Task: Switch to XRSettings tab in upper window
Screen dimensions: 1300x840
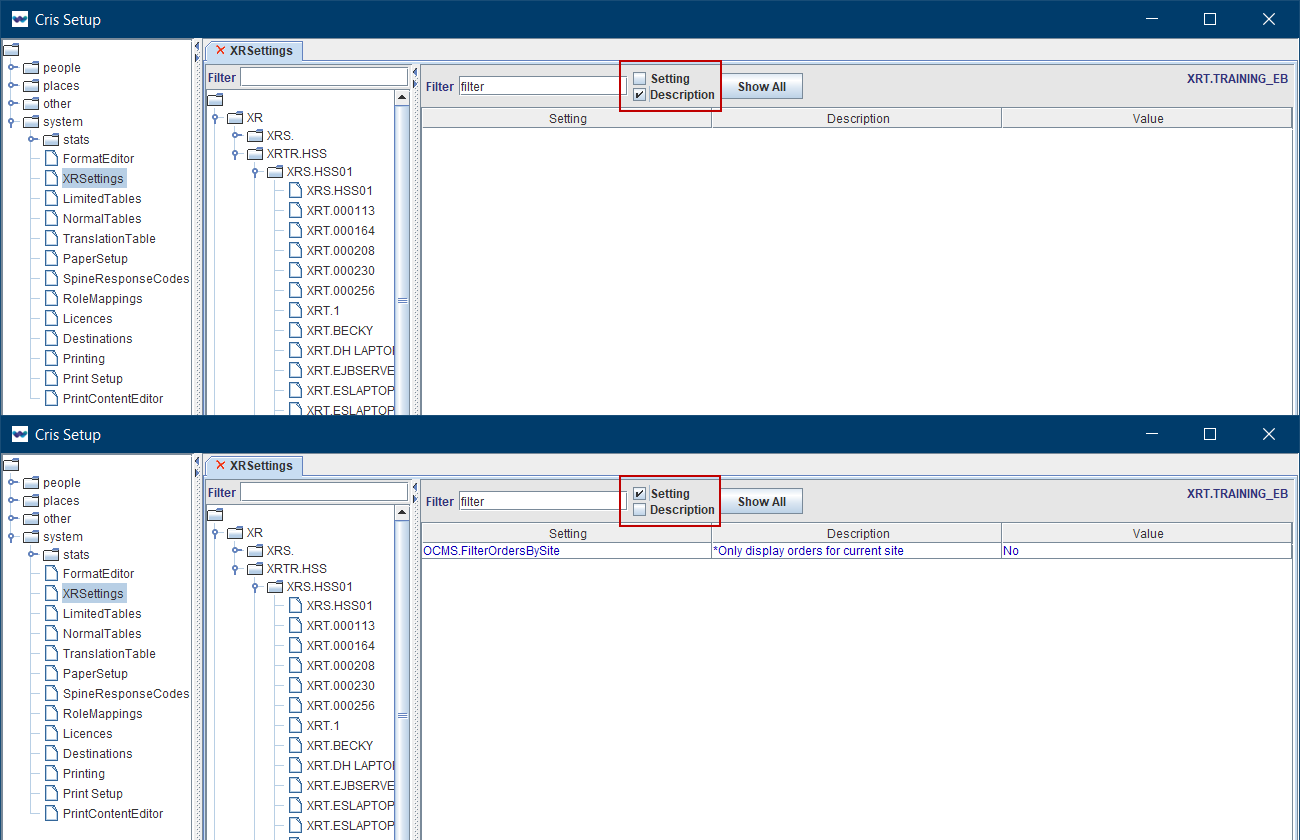Action: coord(254,50)
